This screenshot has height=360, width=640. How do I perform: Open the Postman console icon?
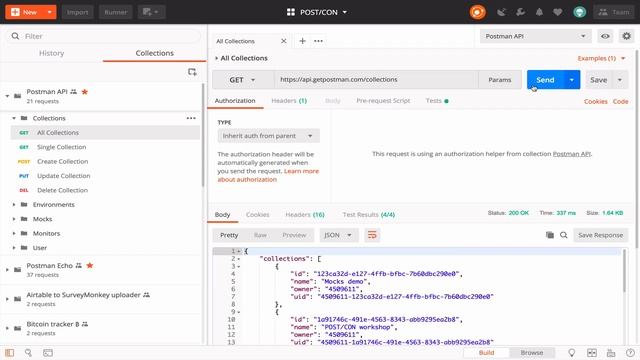point(48,353)
